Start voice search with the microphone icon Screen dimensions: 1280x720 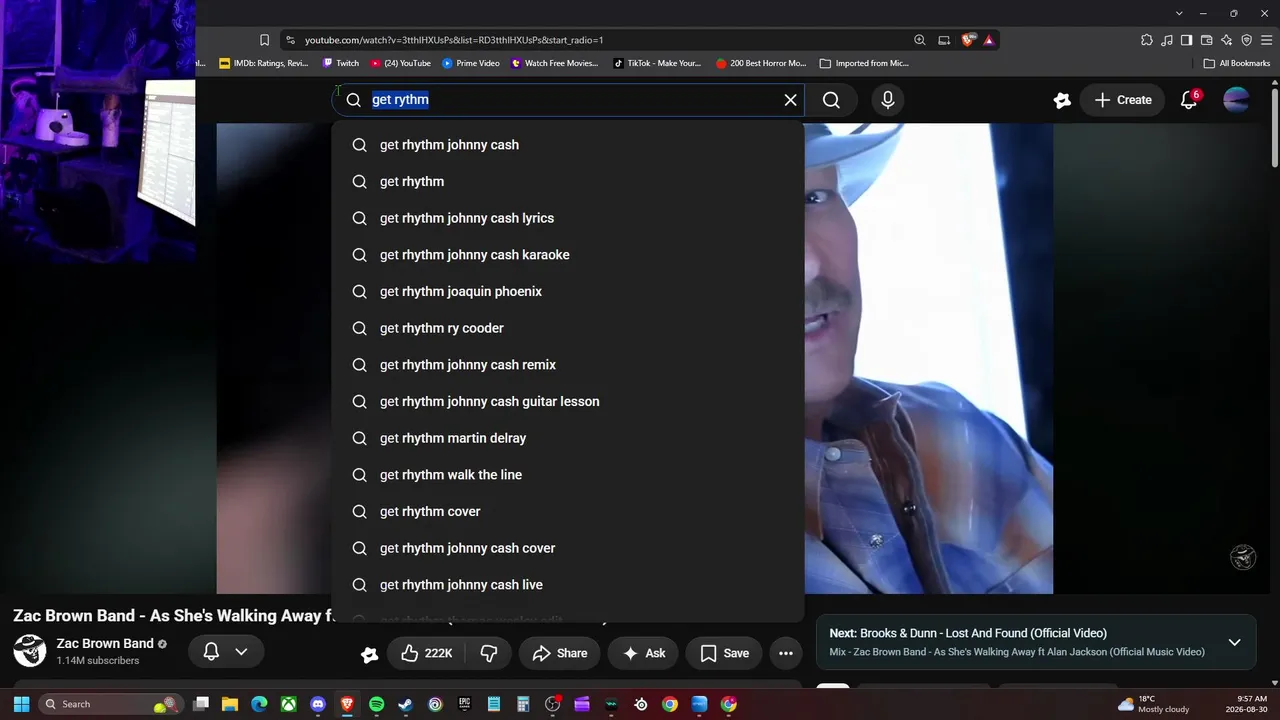click(887, 100)
